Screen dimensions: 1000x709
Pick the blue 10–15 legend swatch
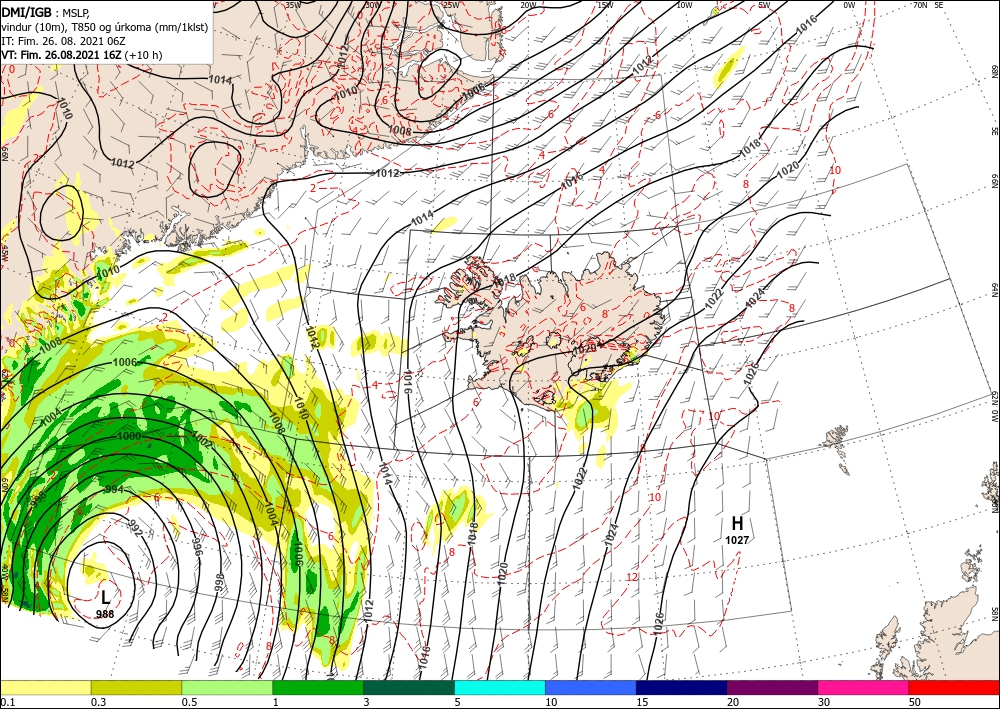(x=591, y=687)
